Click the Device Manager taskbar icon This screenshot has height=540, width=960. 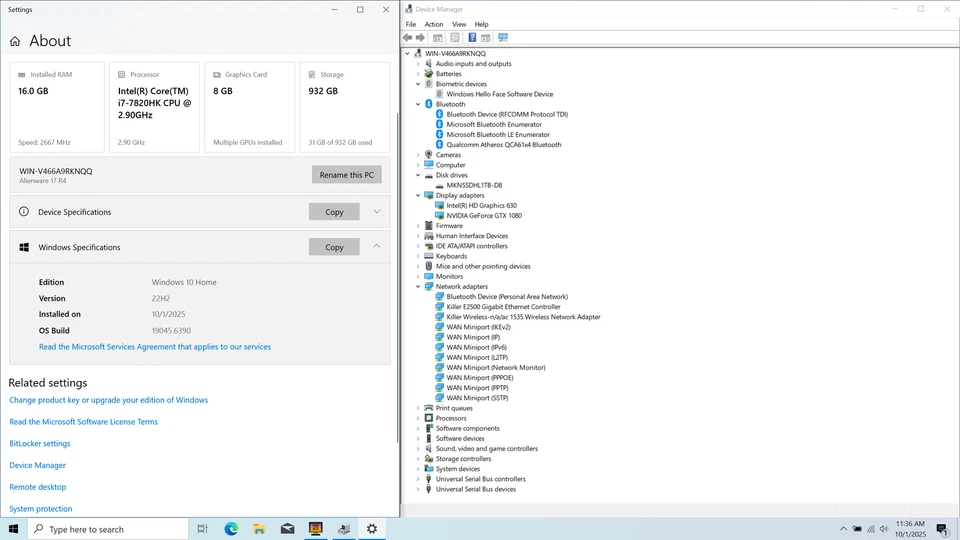pos(343,529)
